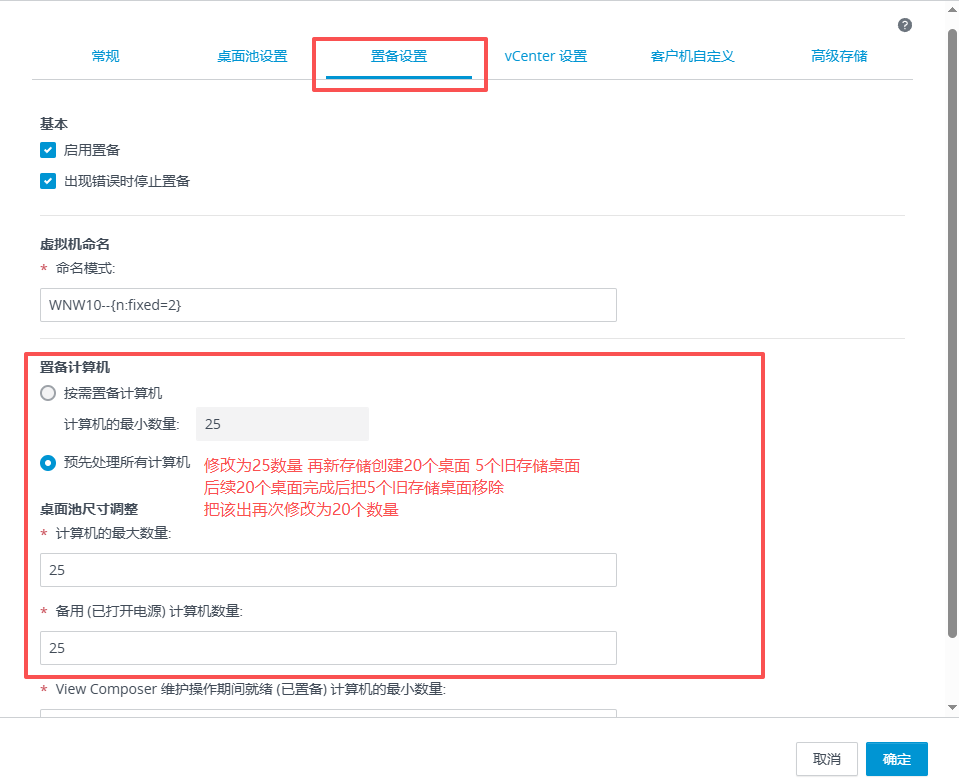Go to the vCenter 设置 tab

point(545,56)
